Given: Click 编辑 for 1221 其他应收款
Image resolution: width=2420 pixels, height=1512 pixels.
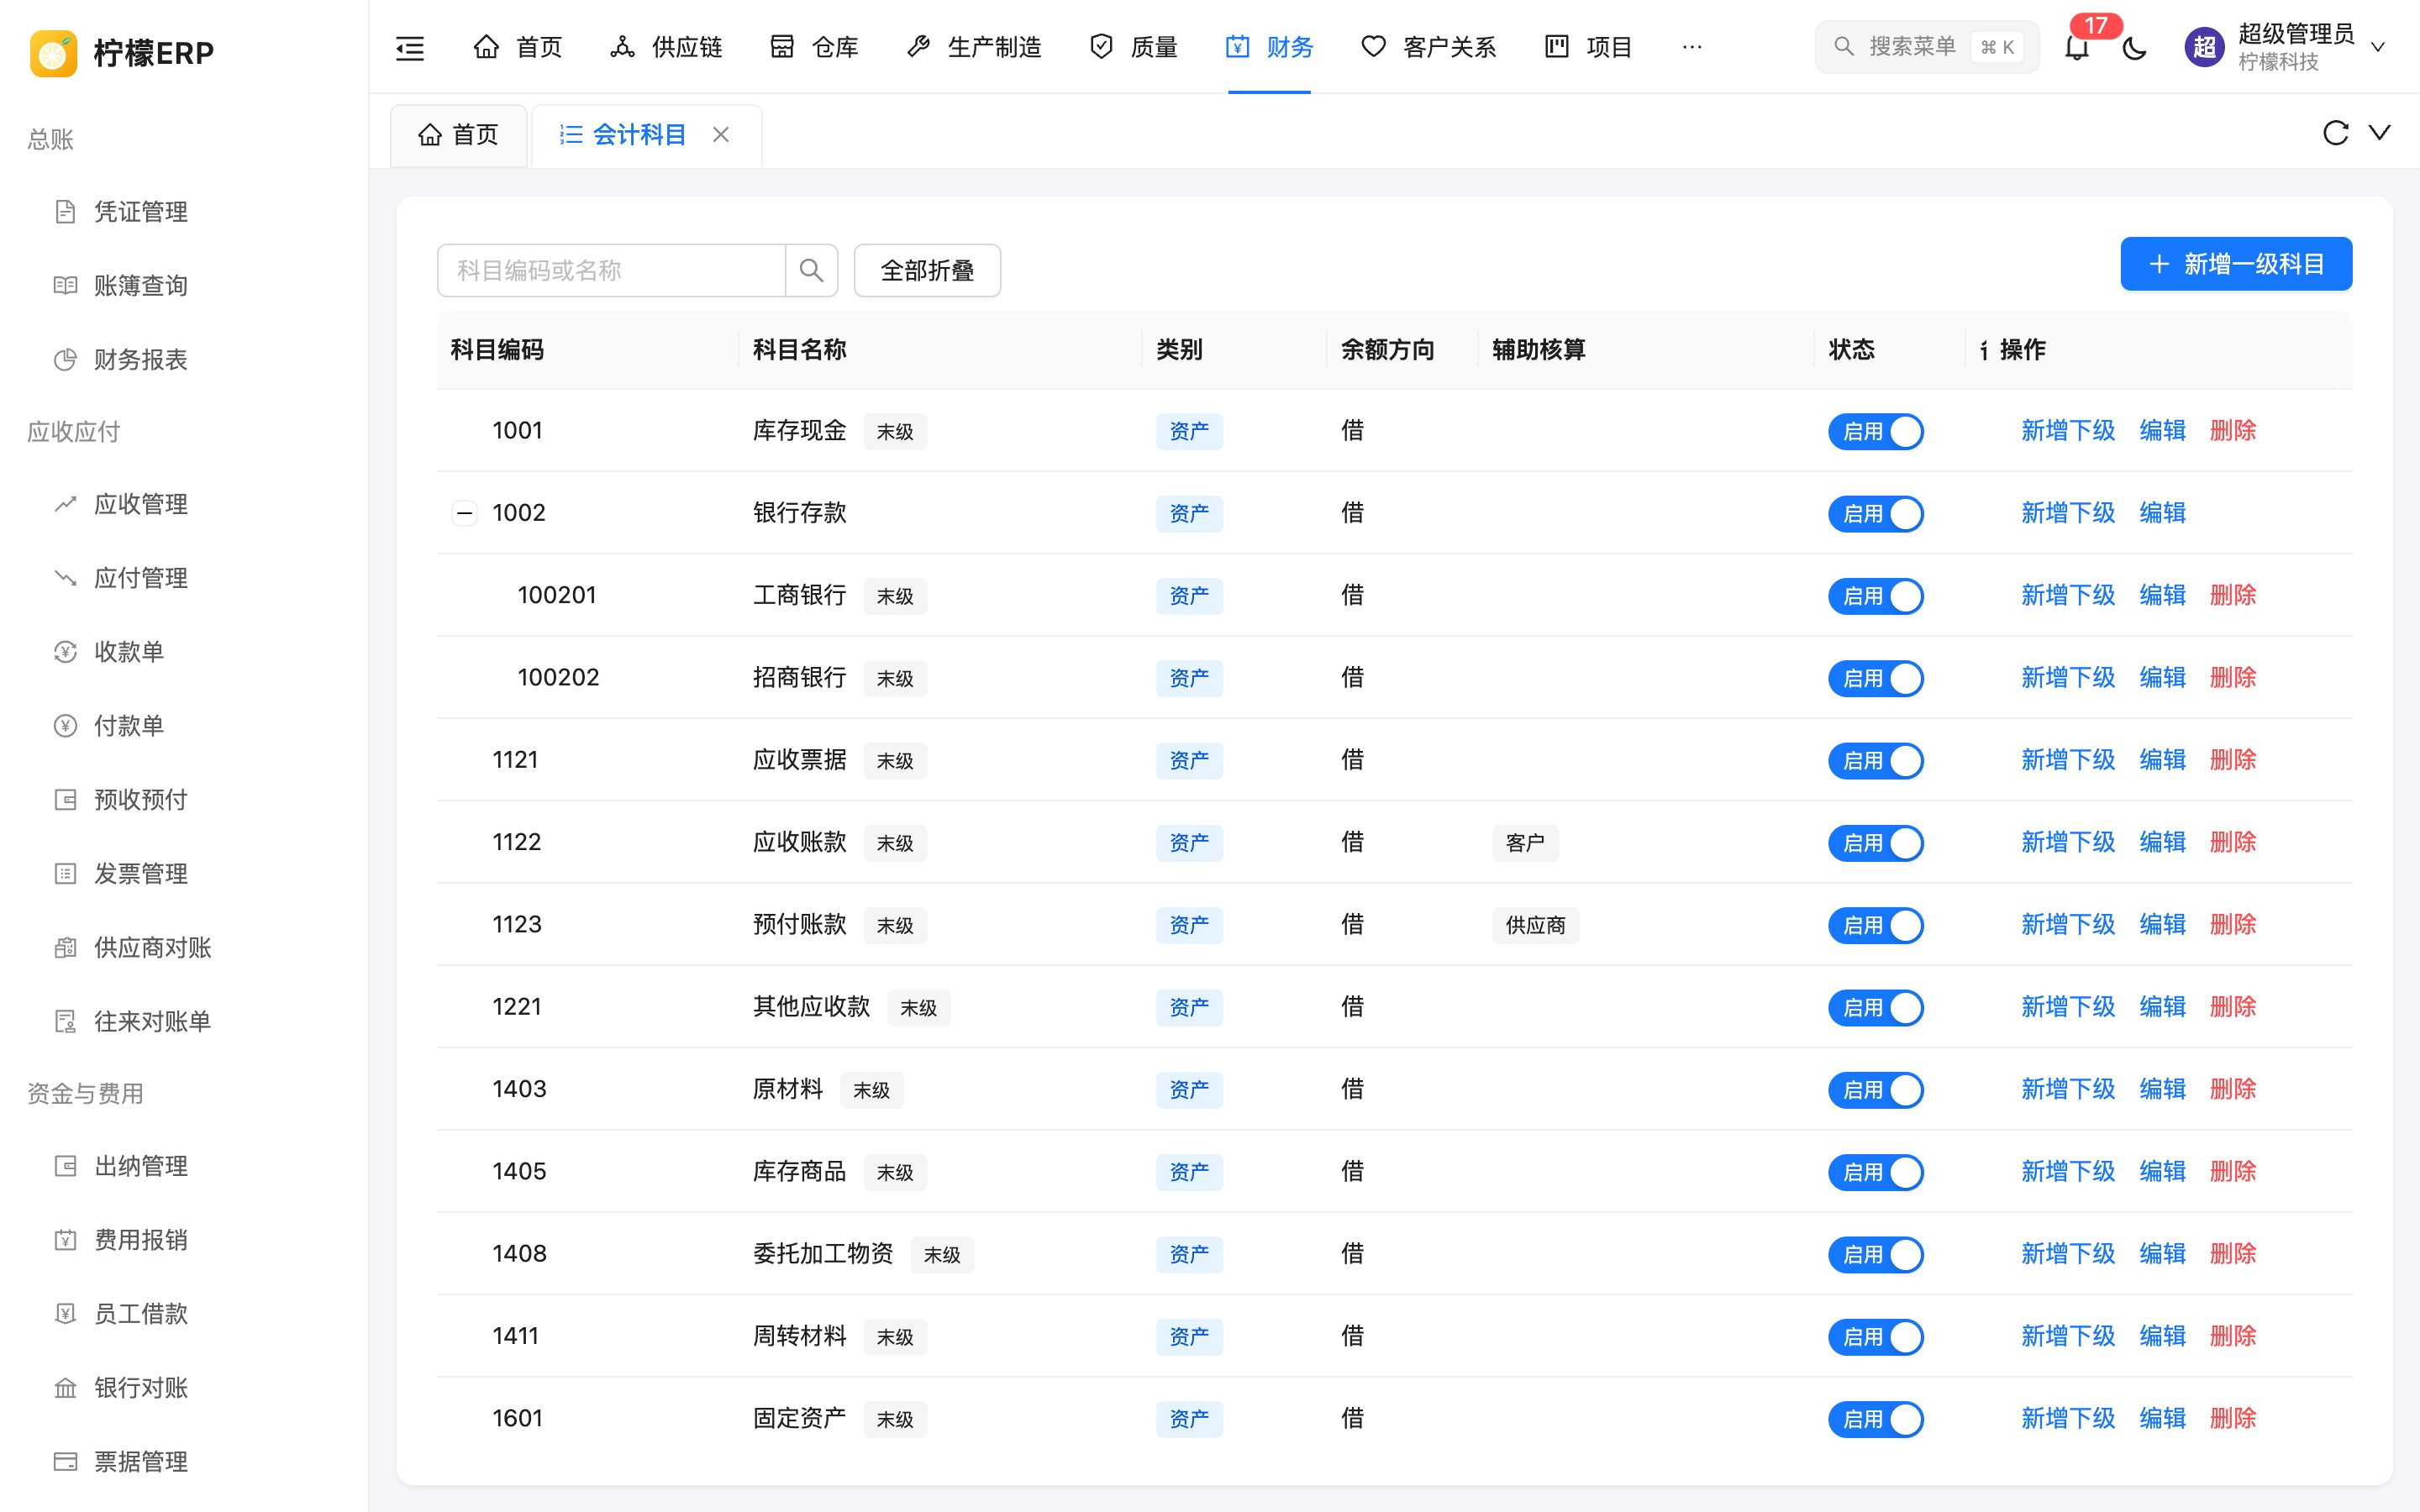Looking at the screenshot, I should coord(2162,1007).
